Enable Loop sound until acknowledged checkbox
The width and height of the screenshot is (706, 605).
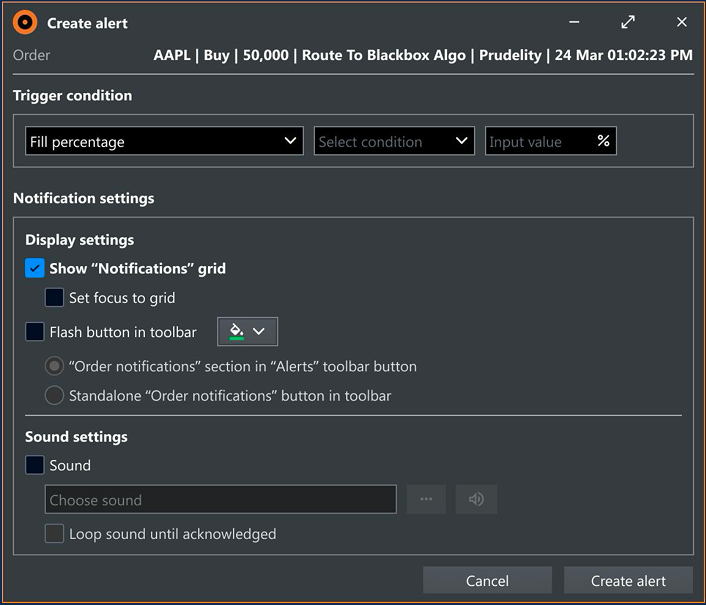coord(54,534)
